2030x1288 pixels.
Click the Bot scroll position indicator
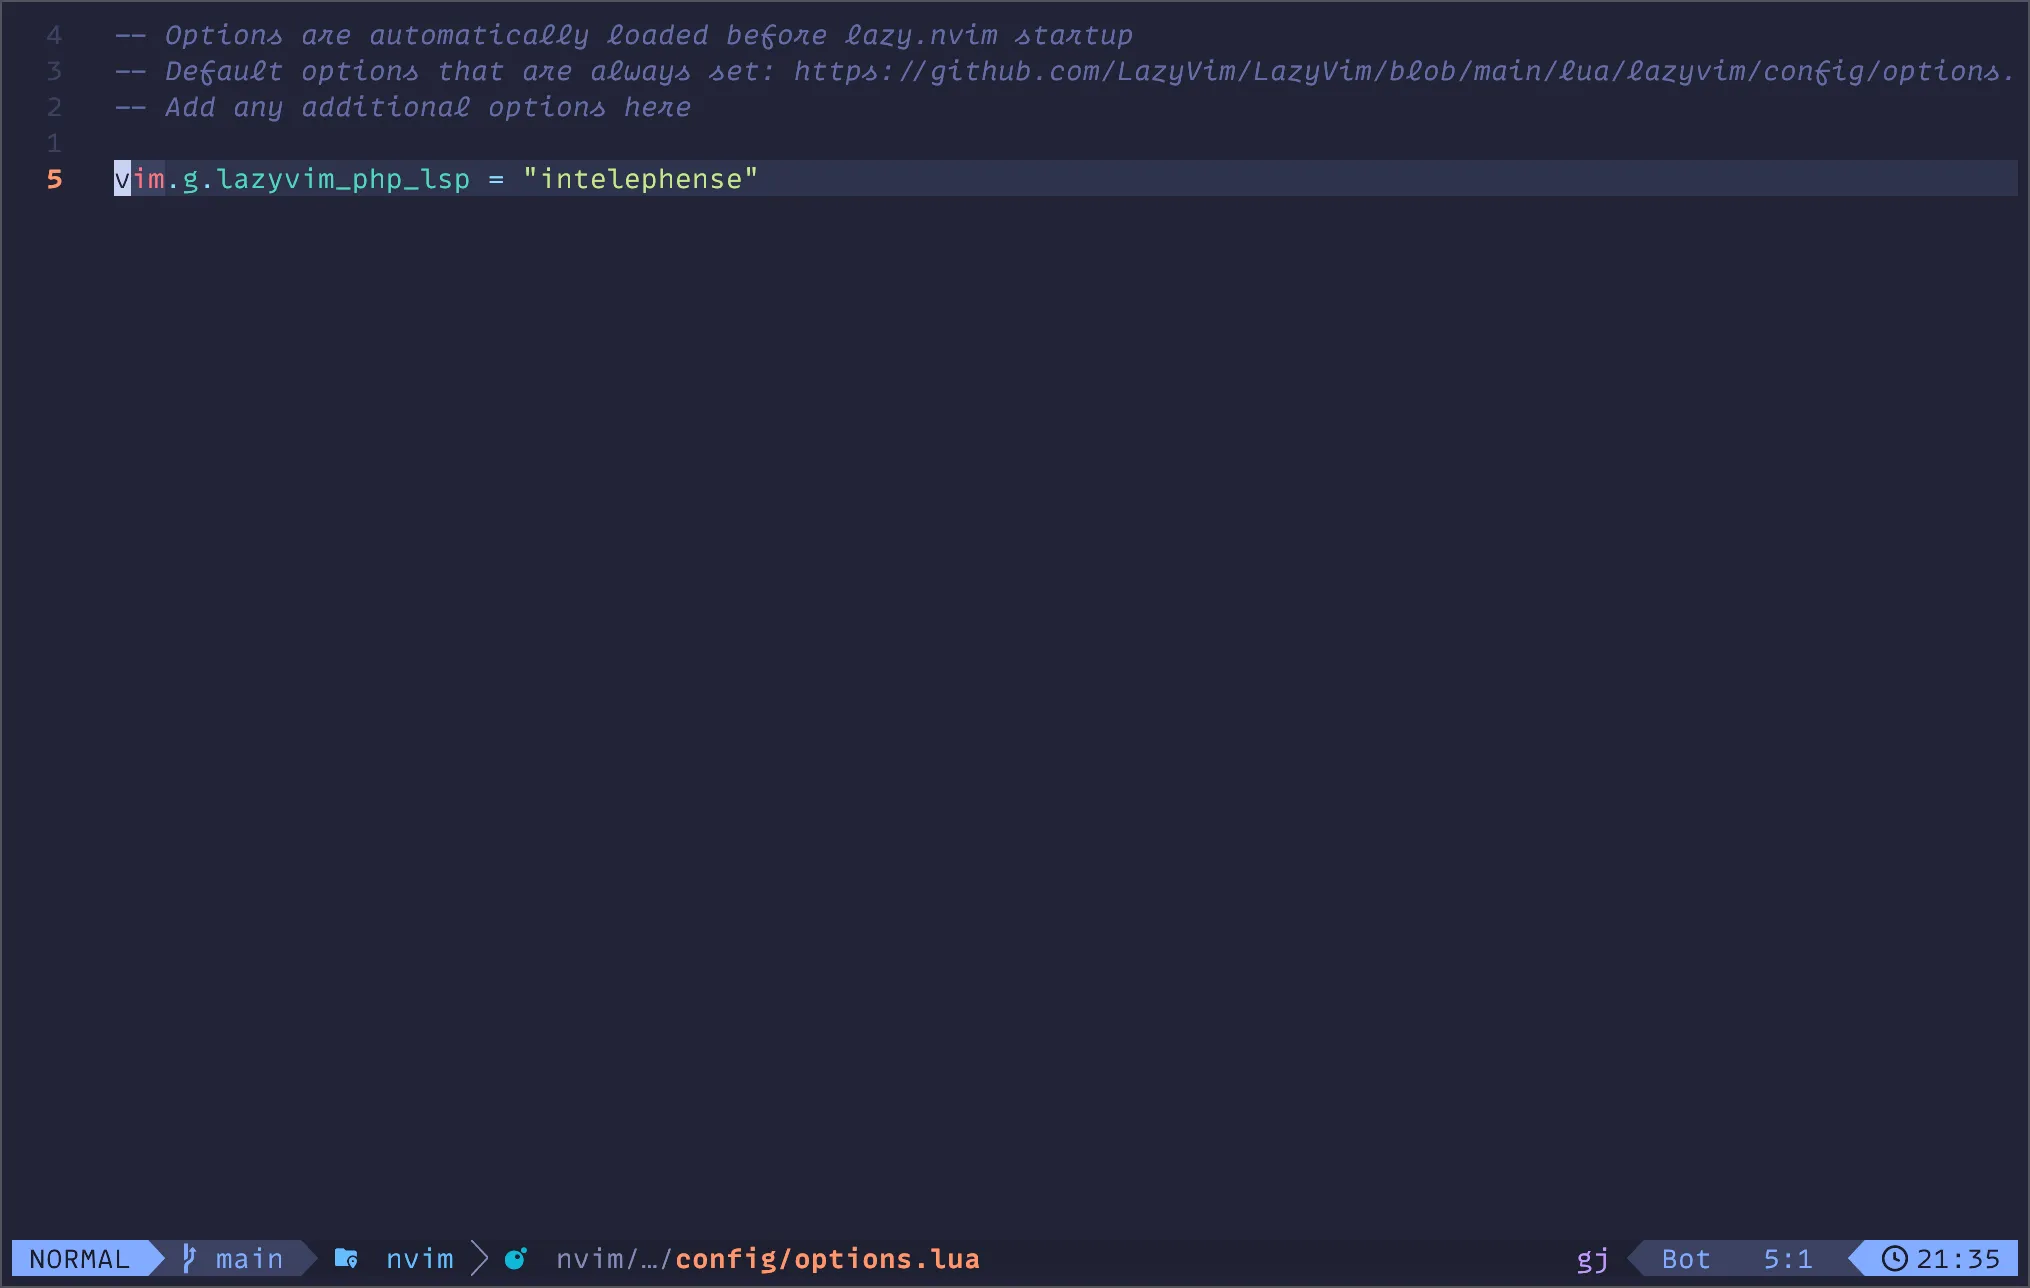tap(1686, 1259)
